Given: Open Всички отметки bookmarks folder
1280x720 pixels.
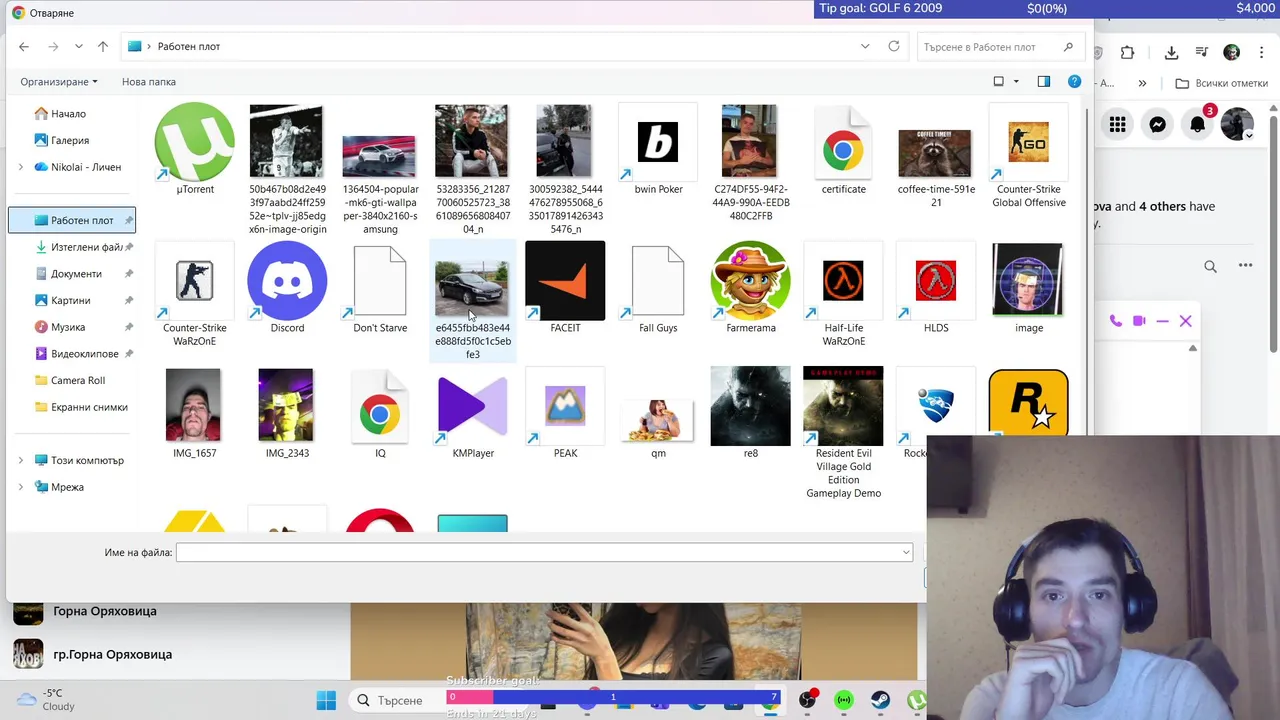Looking at the screenshot, I should click(x=1222, y=84).
